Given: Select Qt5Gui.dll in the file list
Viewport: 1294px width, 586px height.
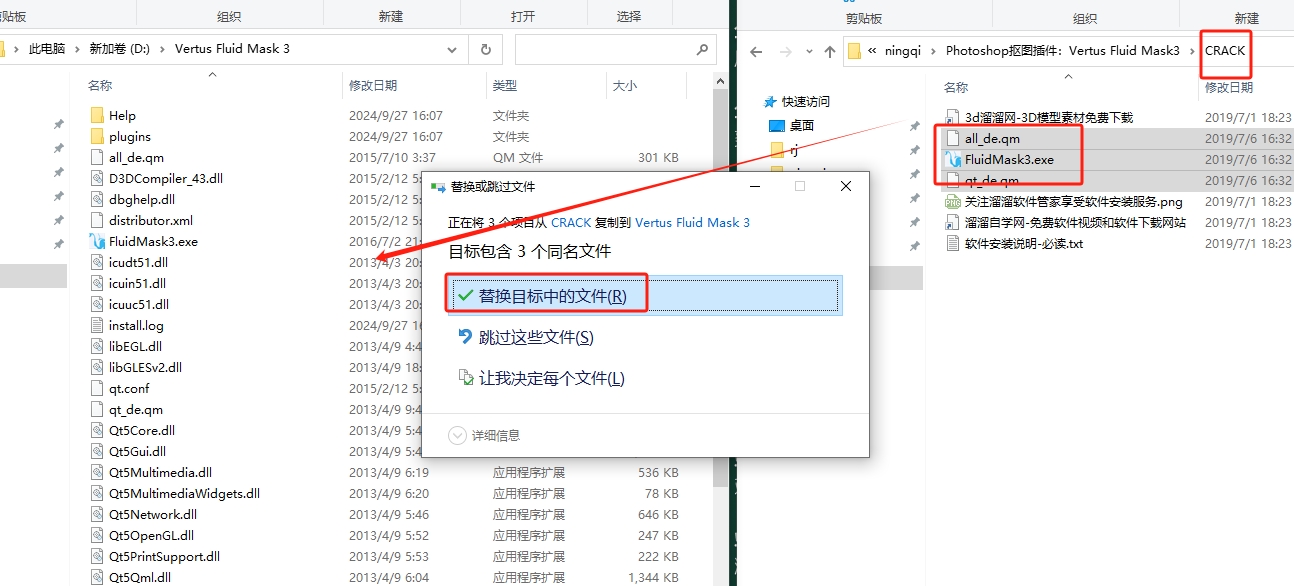Looking at the screenshot, I should pos(137,451).
